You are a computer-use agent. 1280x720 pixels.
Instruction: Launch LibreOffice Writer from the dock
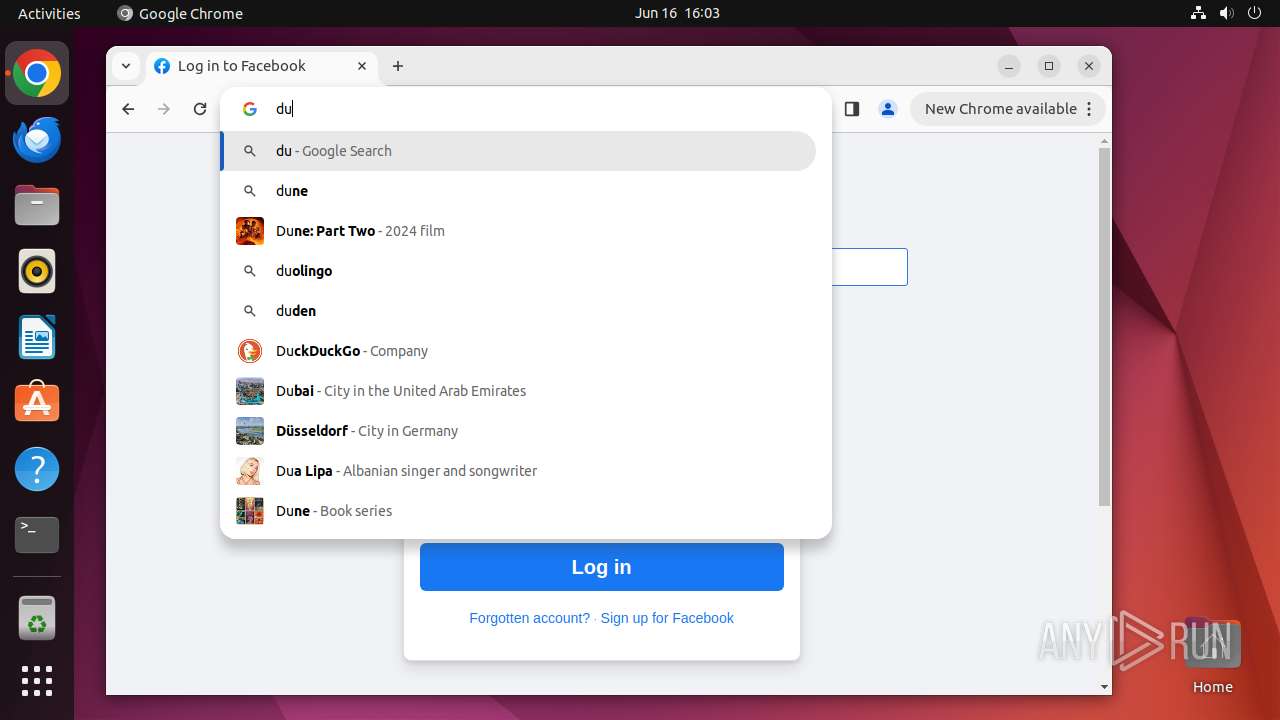click(x=37, y=337)
